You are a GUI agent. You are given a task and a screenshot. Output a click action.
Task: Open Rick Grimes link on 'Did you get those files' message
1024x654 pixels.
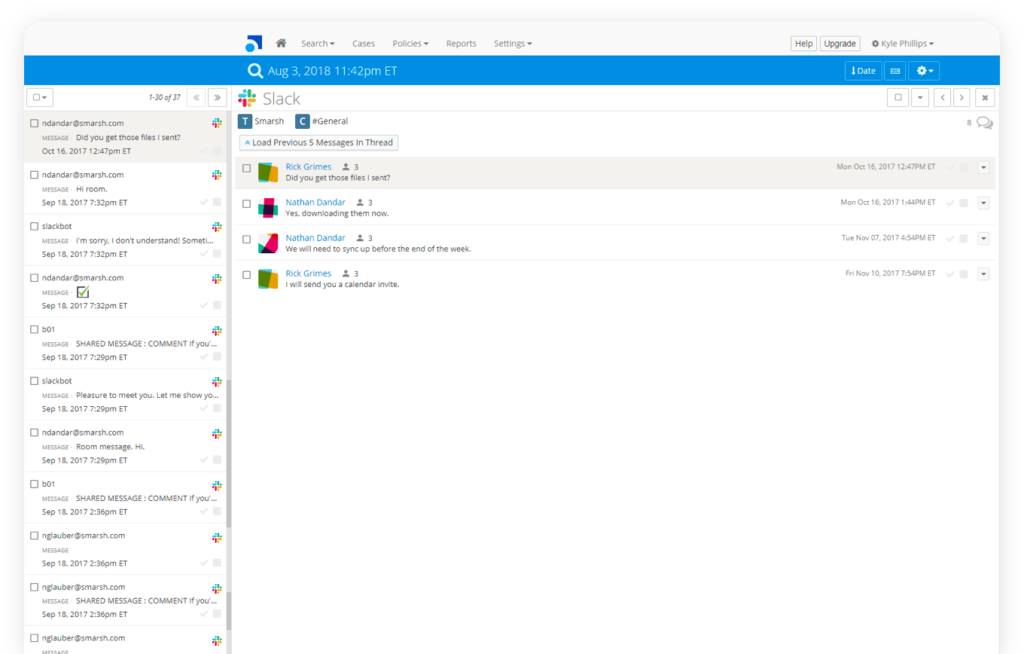[308, 167]
